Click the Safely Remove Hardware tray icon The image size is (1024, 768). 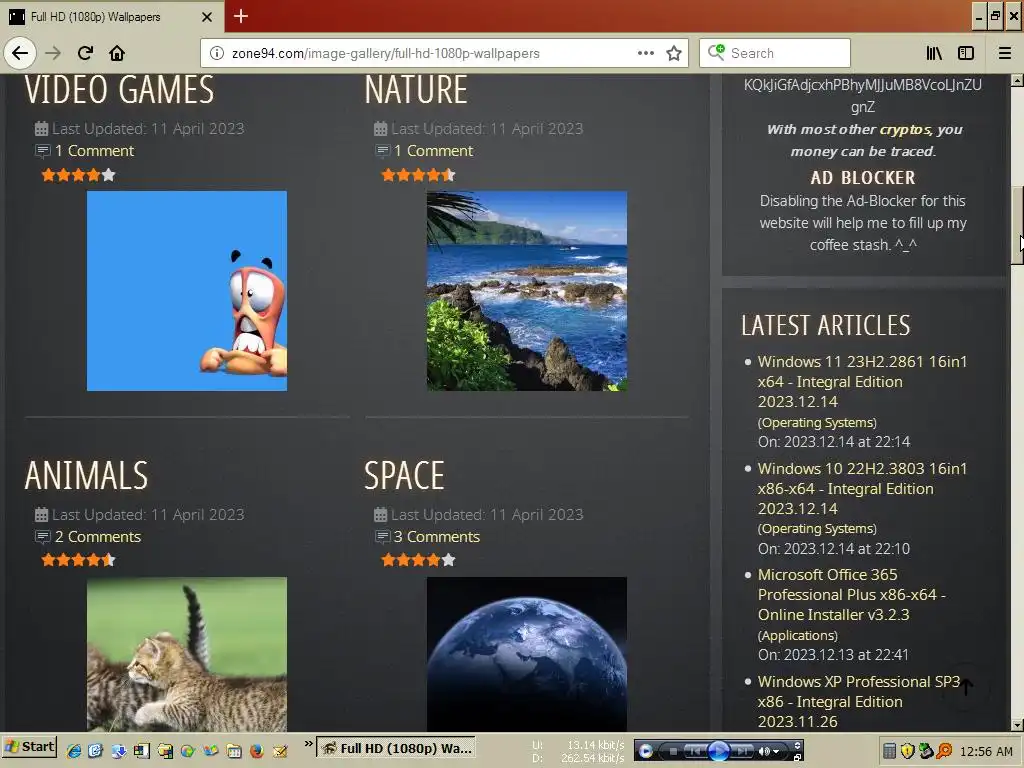[926, 751]
